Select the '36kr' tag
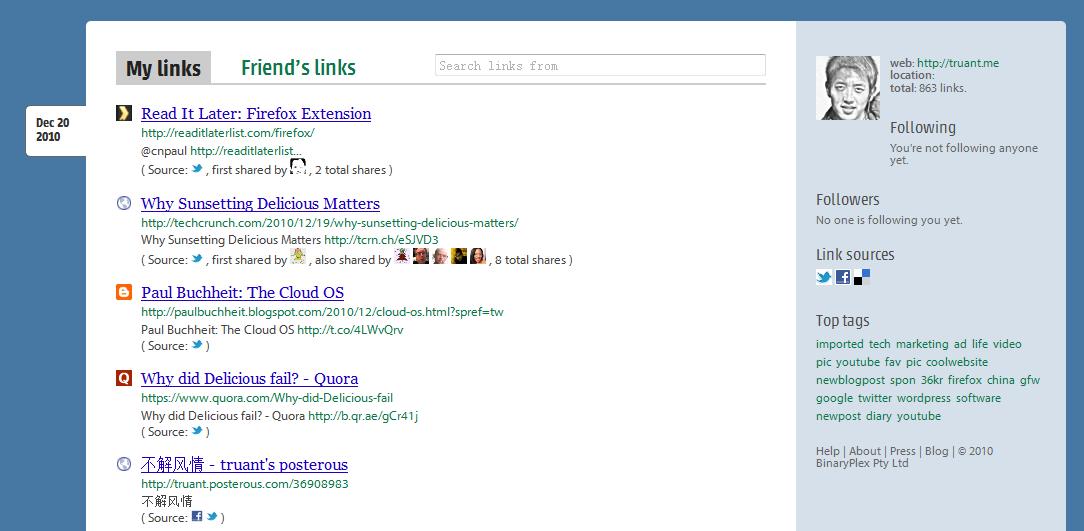Viewport: 1084px width, 531px height. pyautogui.click(x=931, y=380)
